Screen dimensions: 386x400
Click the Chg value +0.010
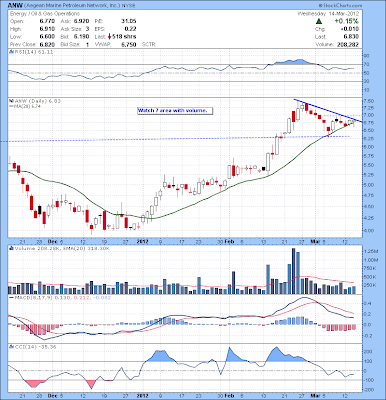coord(351,29)
